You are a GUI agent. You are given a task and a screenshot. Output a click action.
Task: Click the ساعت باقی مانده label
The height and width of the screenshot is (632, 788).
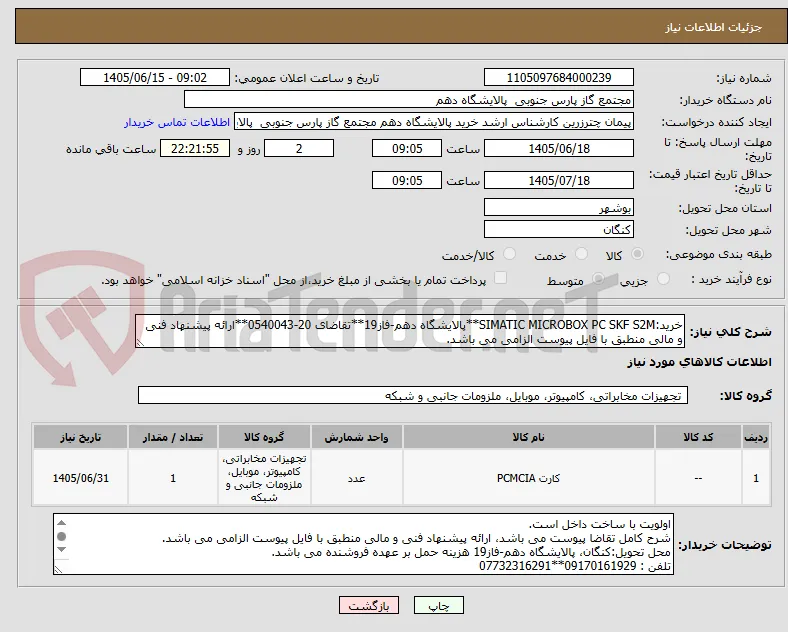pyautogui.click(x=111, y=149)
